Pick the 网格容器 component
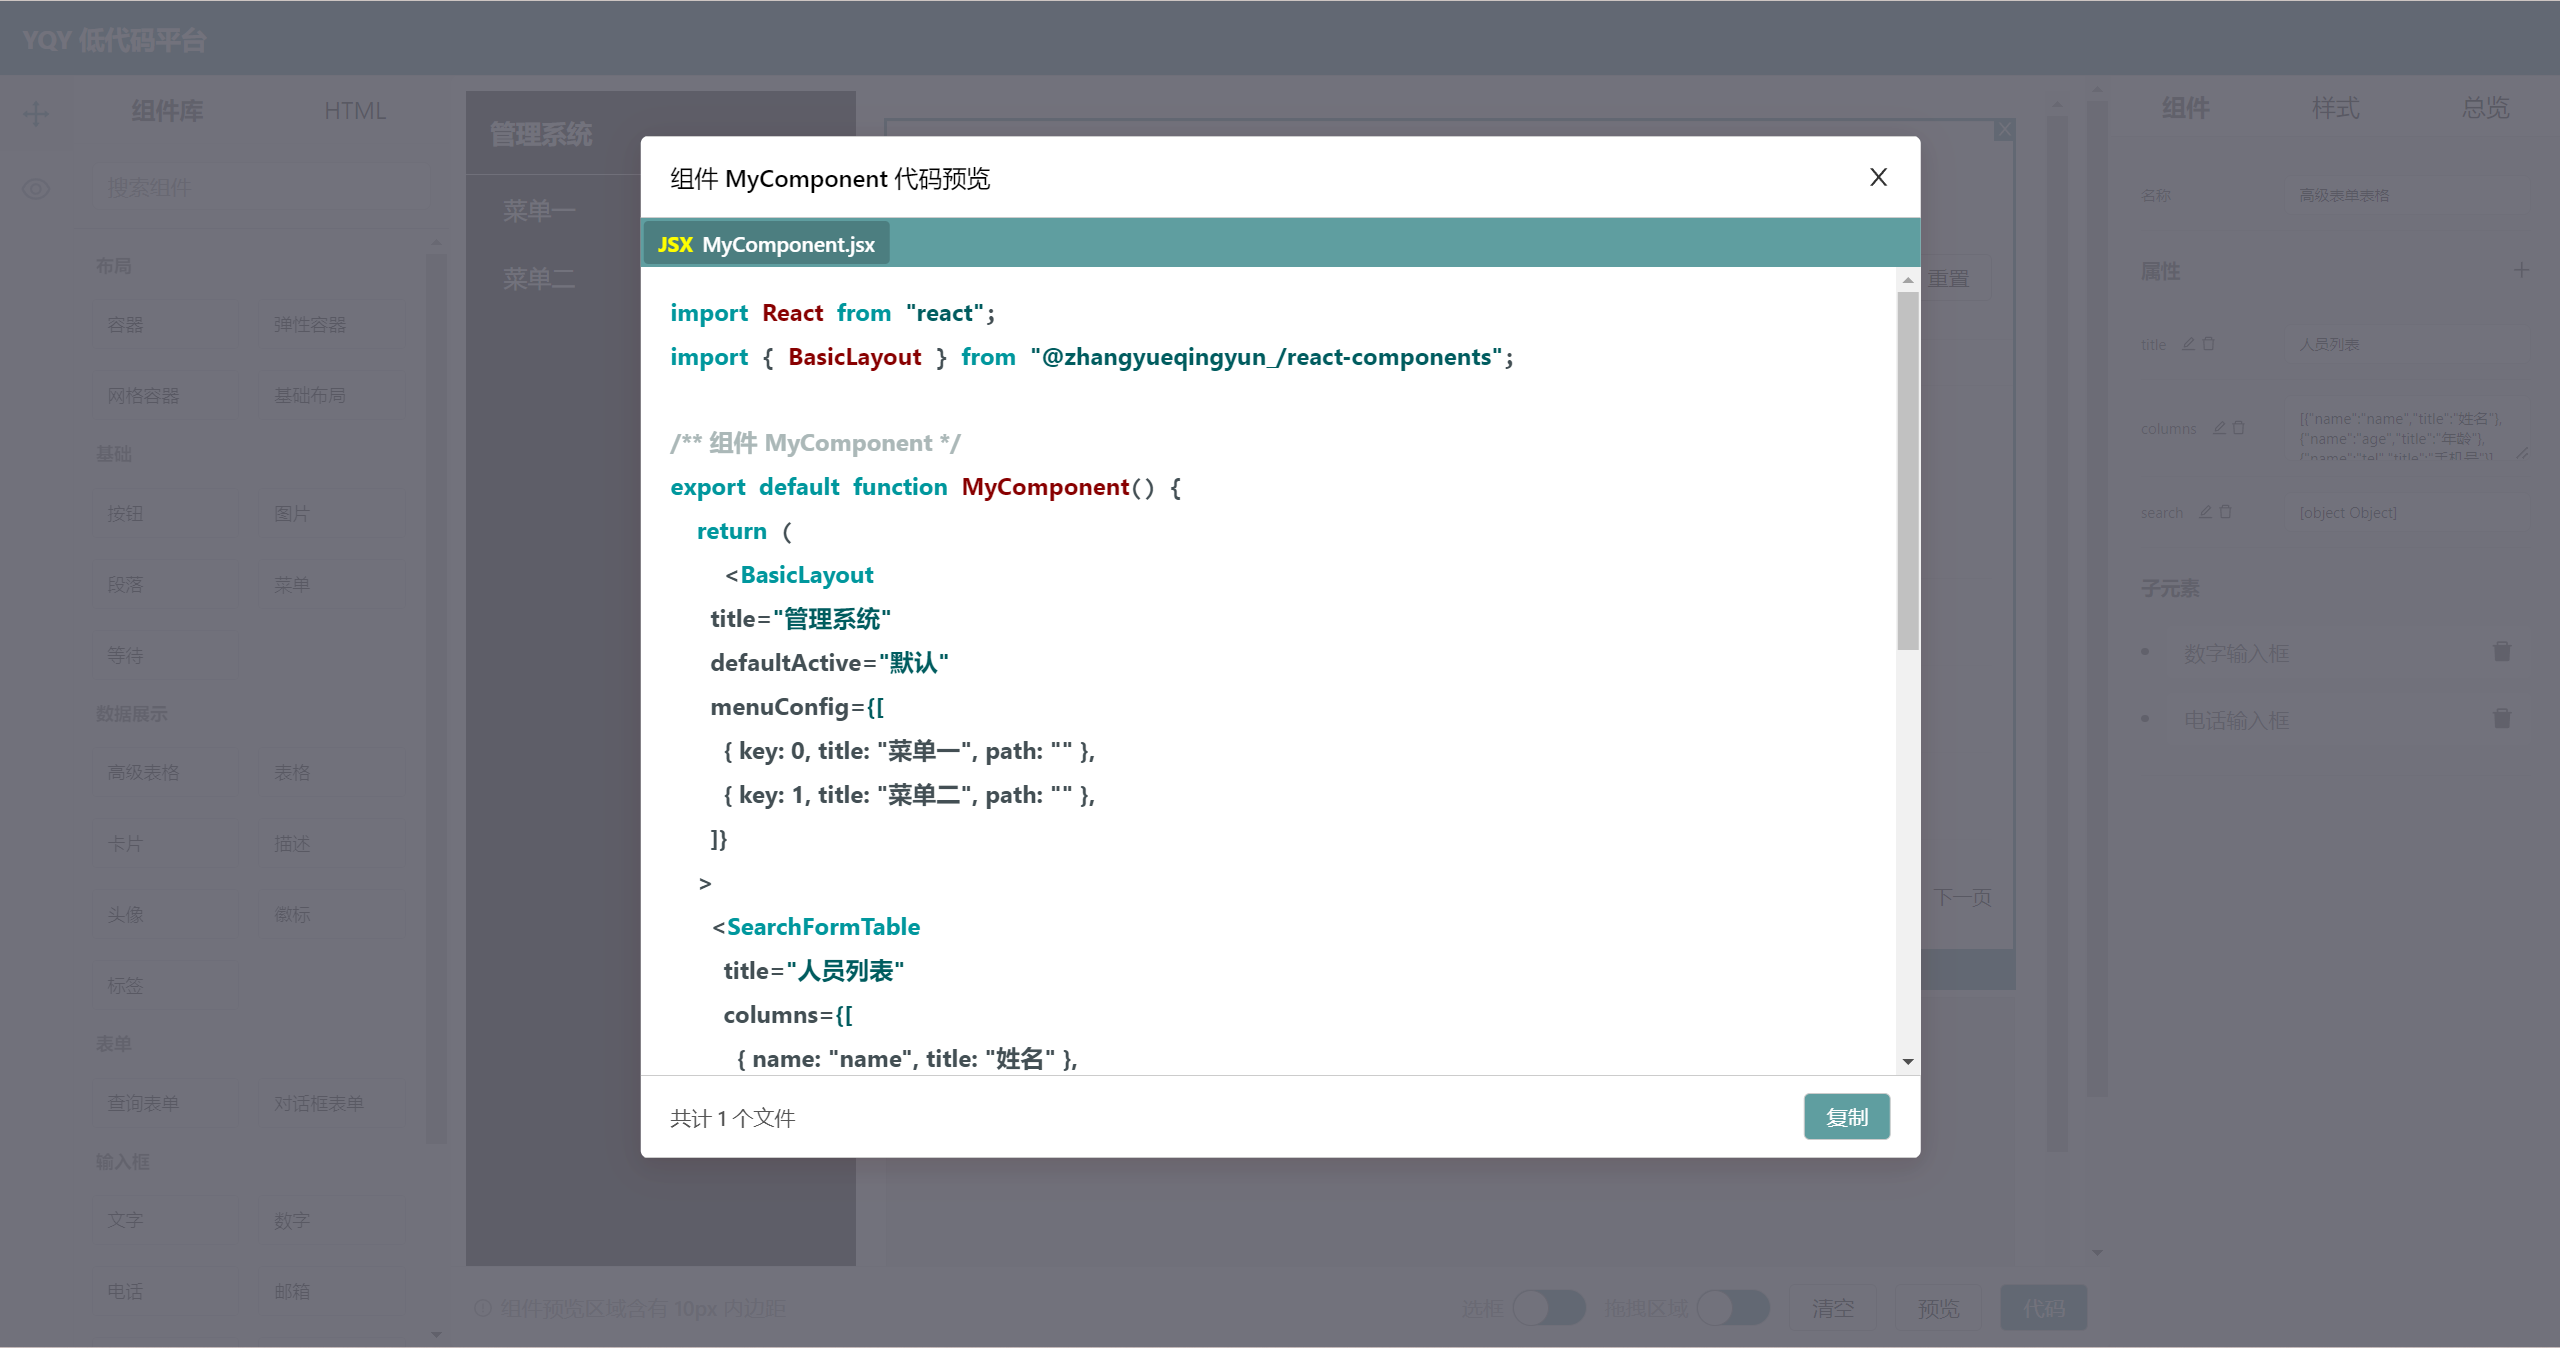This screenshot has width=2560, height=1348. [x=164, y=396]
